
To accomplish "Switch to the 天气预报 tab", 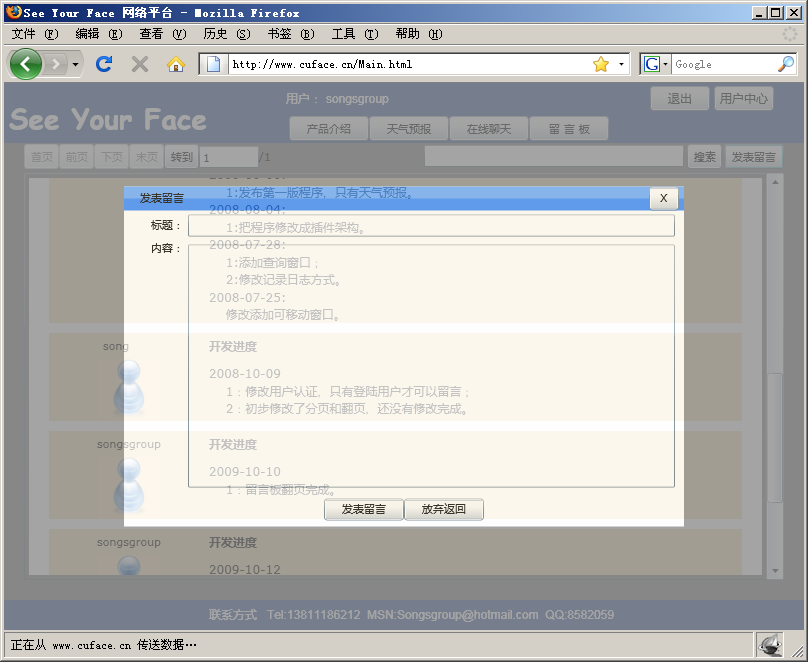I will [409, 129].
